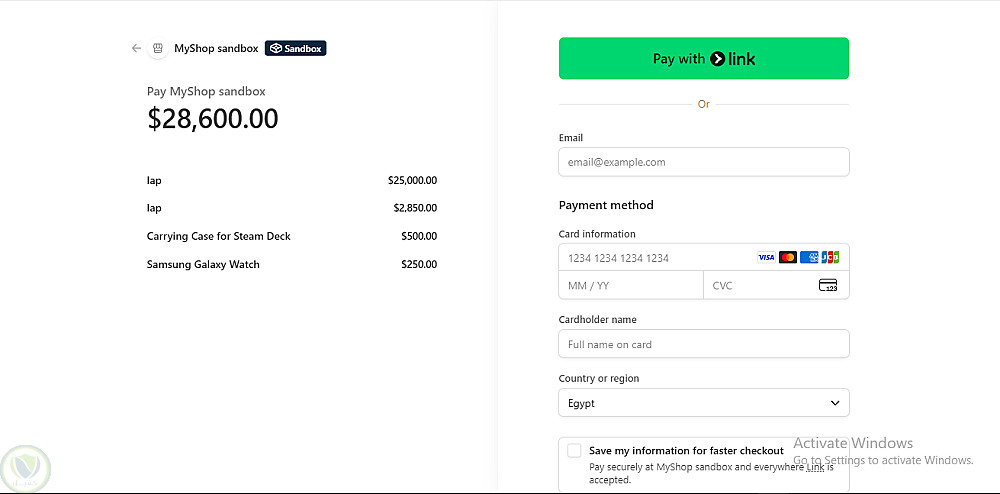Click the CVC card hint icon
Screen dimensions: 1000x494
[828, 286]
